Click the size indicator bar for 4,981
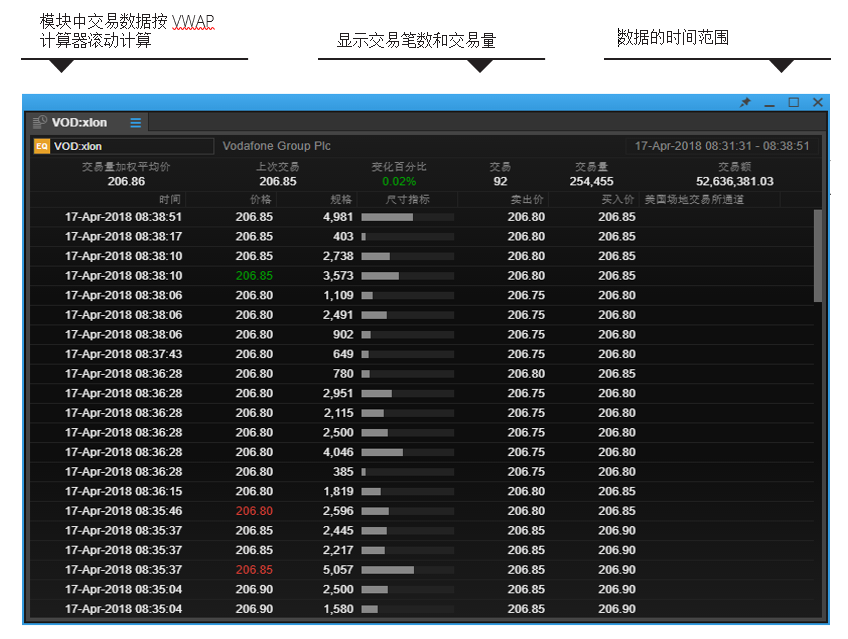The image size is (848, 639). 407,217
